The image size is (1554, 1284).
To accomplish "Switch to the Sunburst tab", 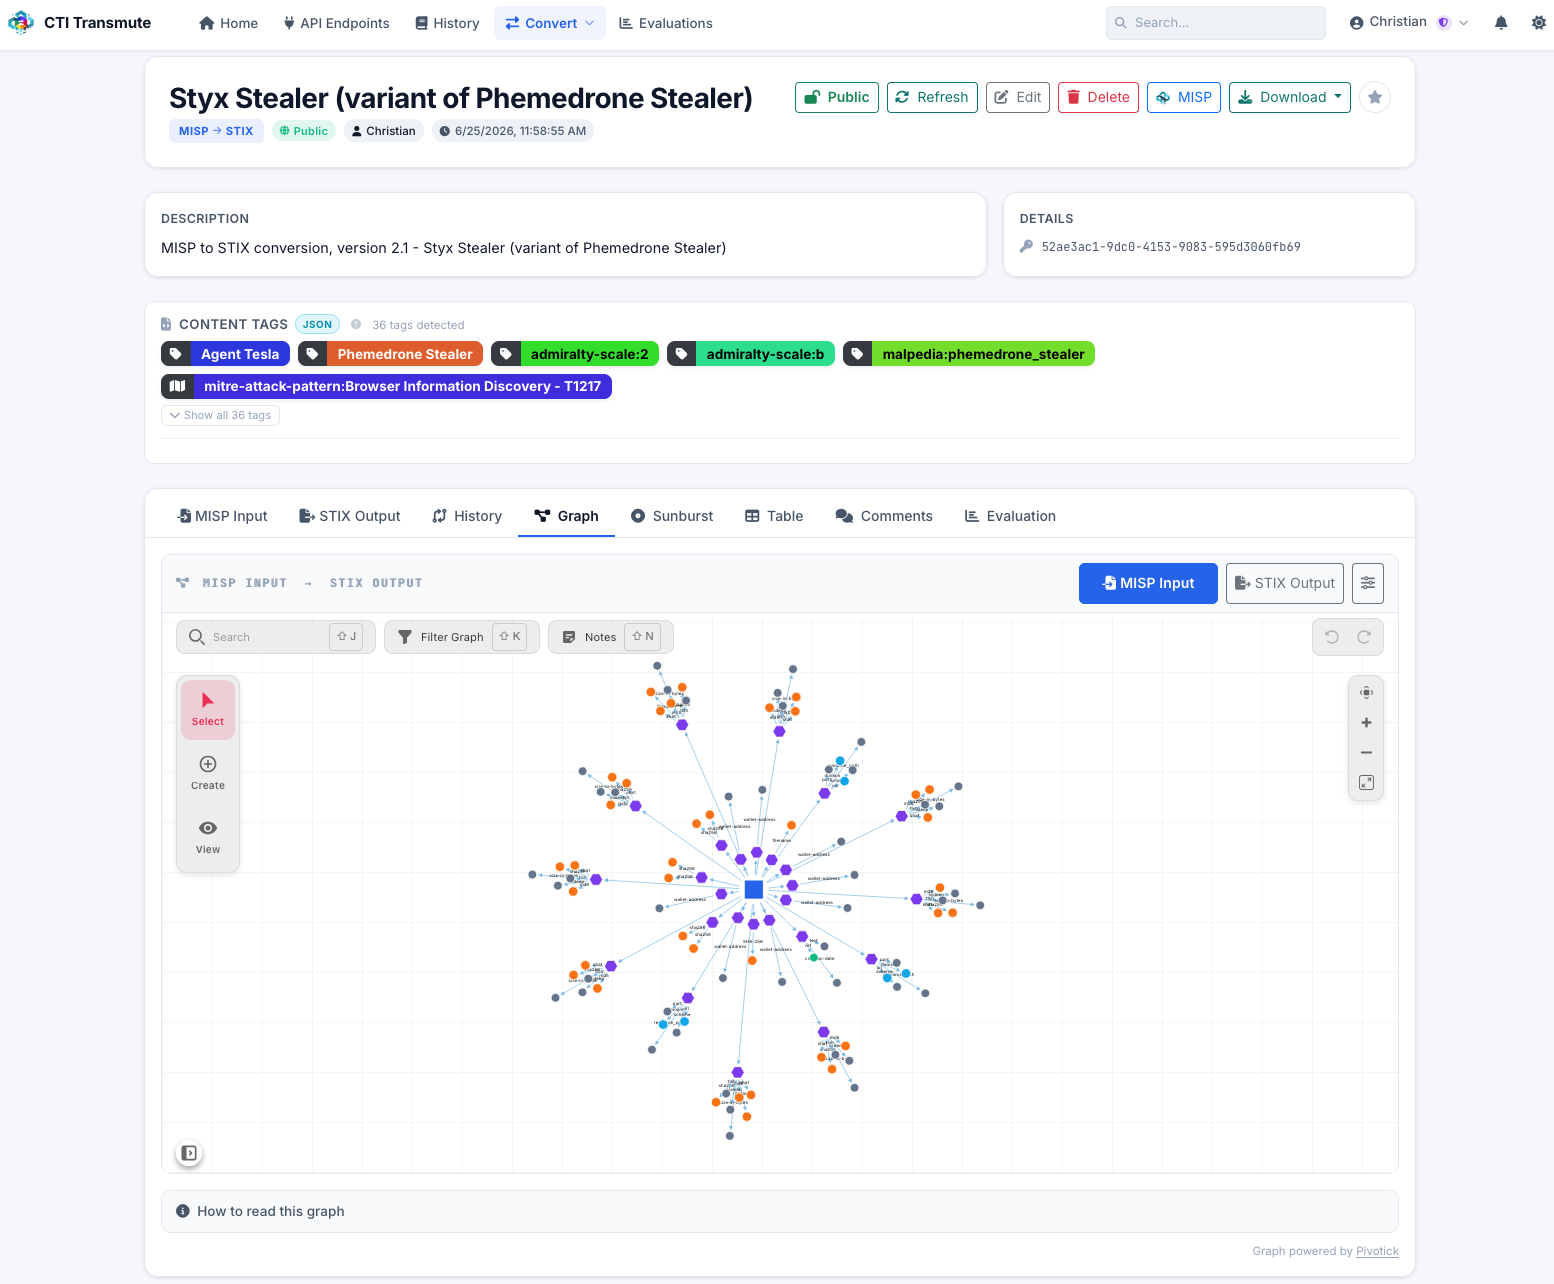I will (672, 516).
